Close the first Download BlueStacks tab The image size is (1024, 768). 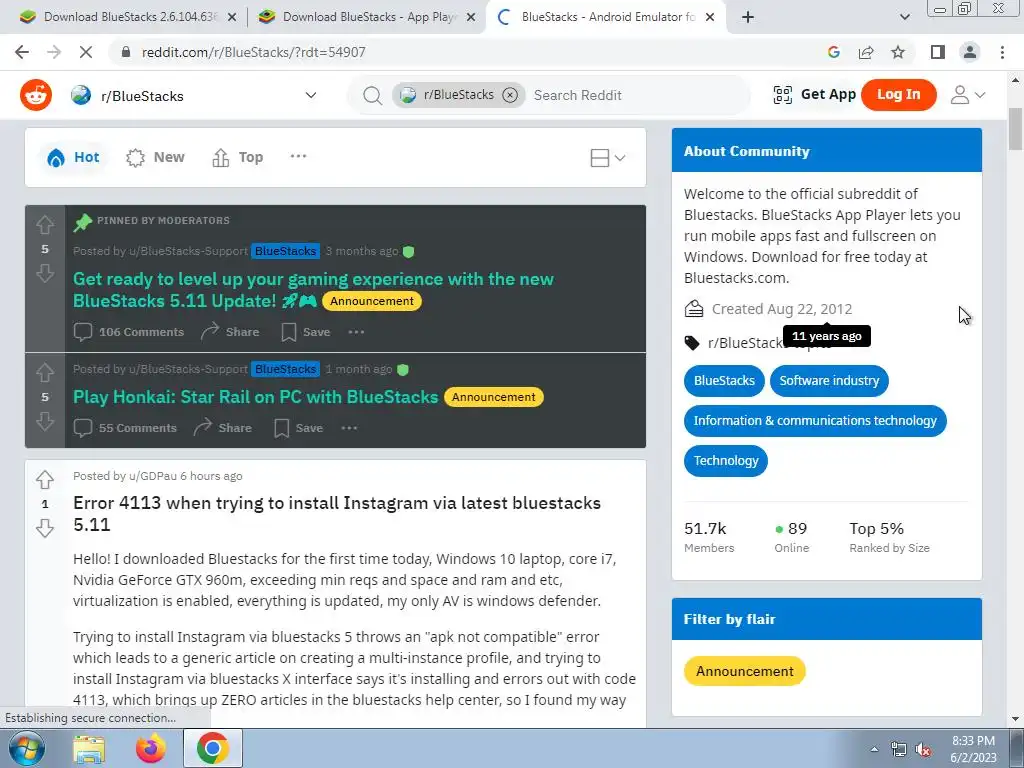(232, 18)
